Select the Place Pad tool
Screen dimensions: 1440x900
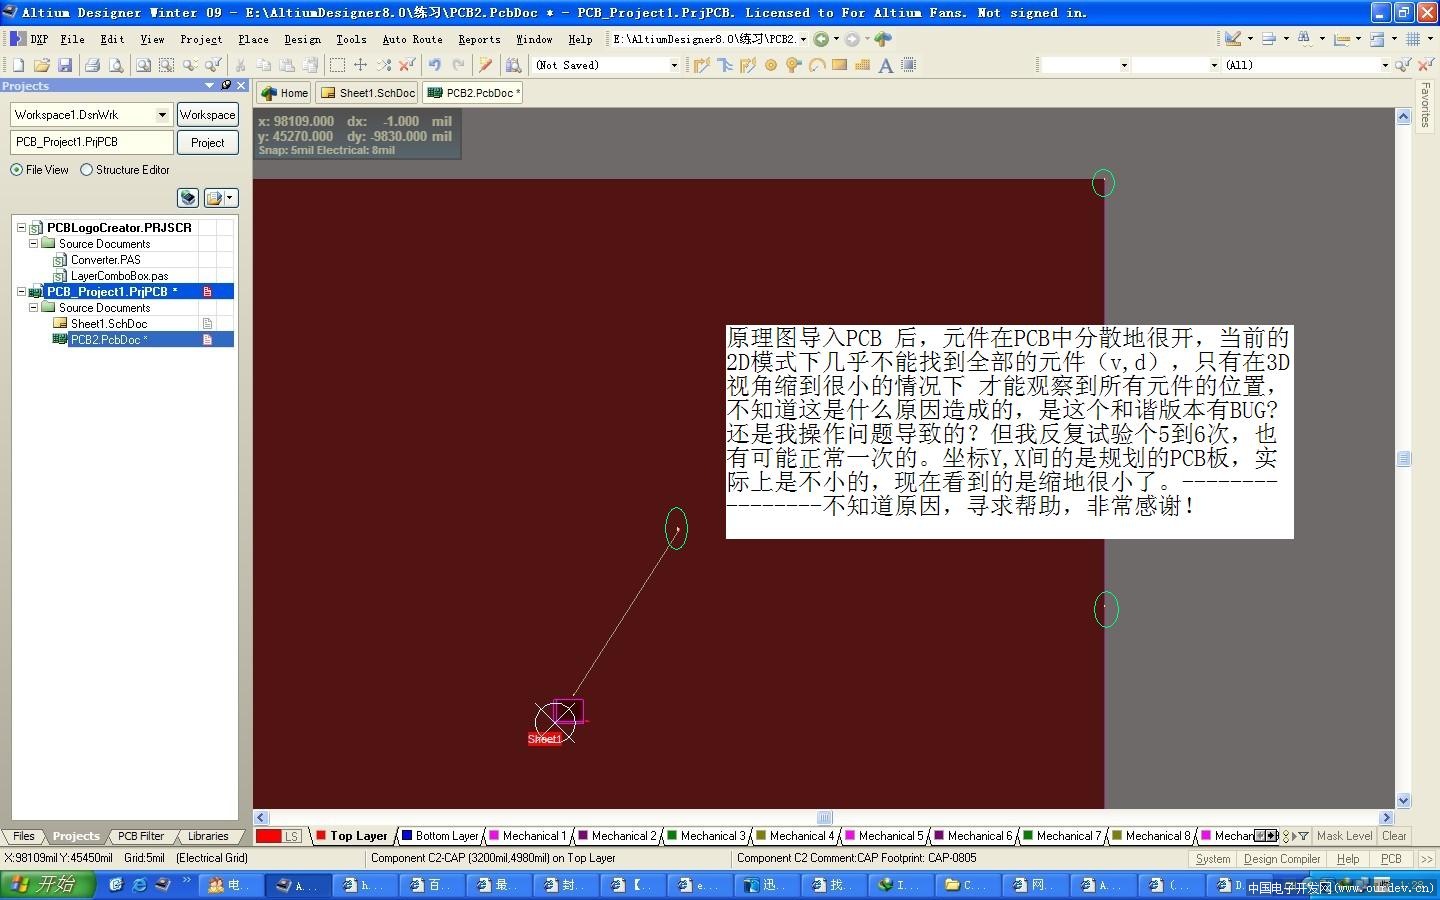[x=770, y=65]
